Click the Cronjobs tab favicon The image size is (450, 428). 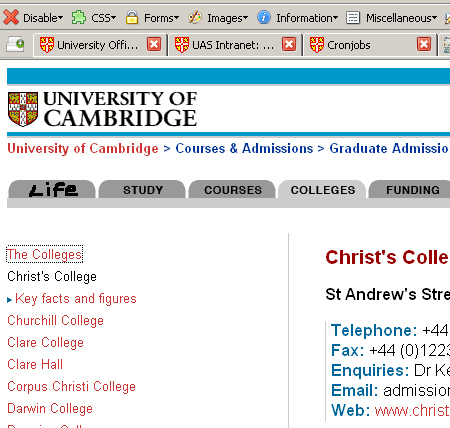tap(317, 45)
